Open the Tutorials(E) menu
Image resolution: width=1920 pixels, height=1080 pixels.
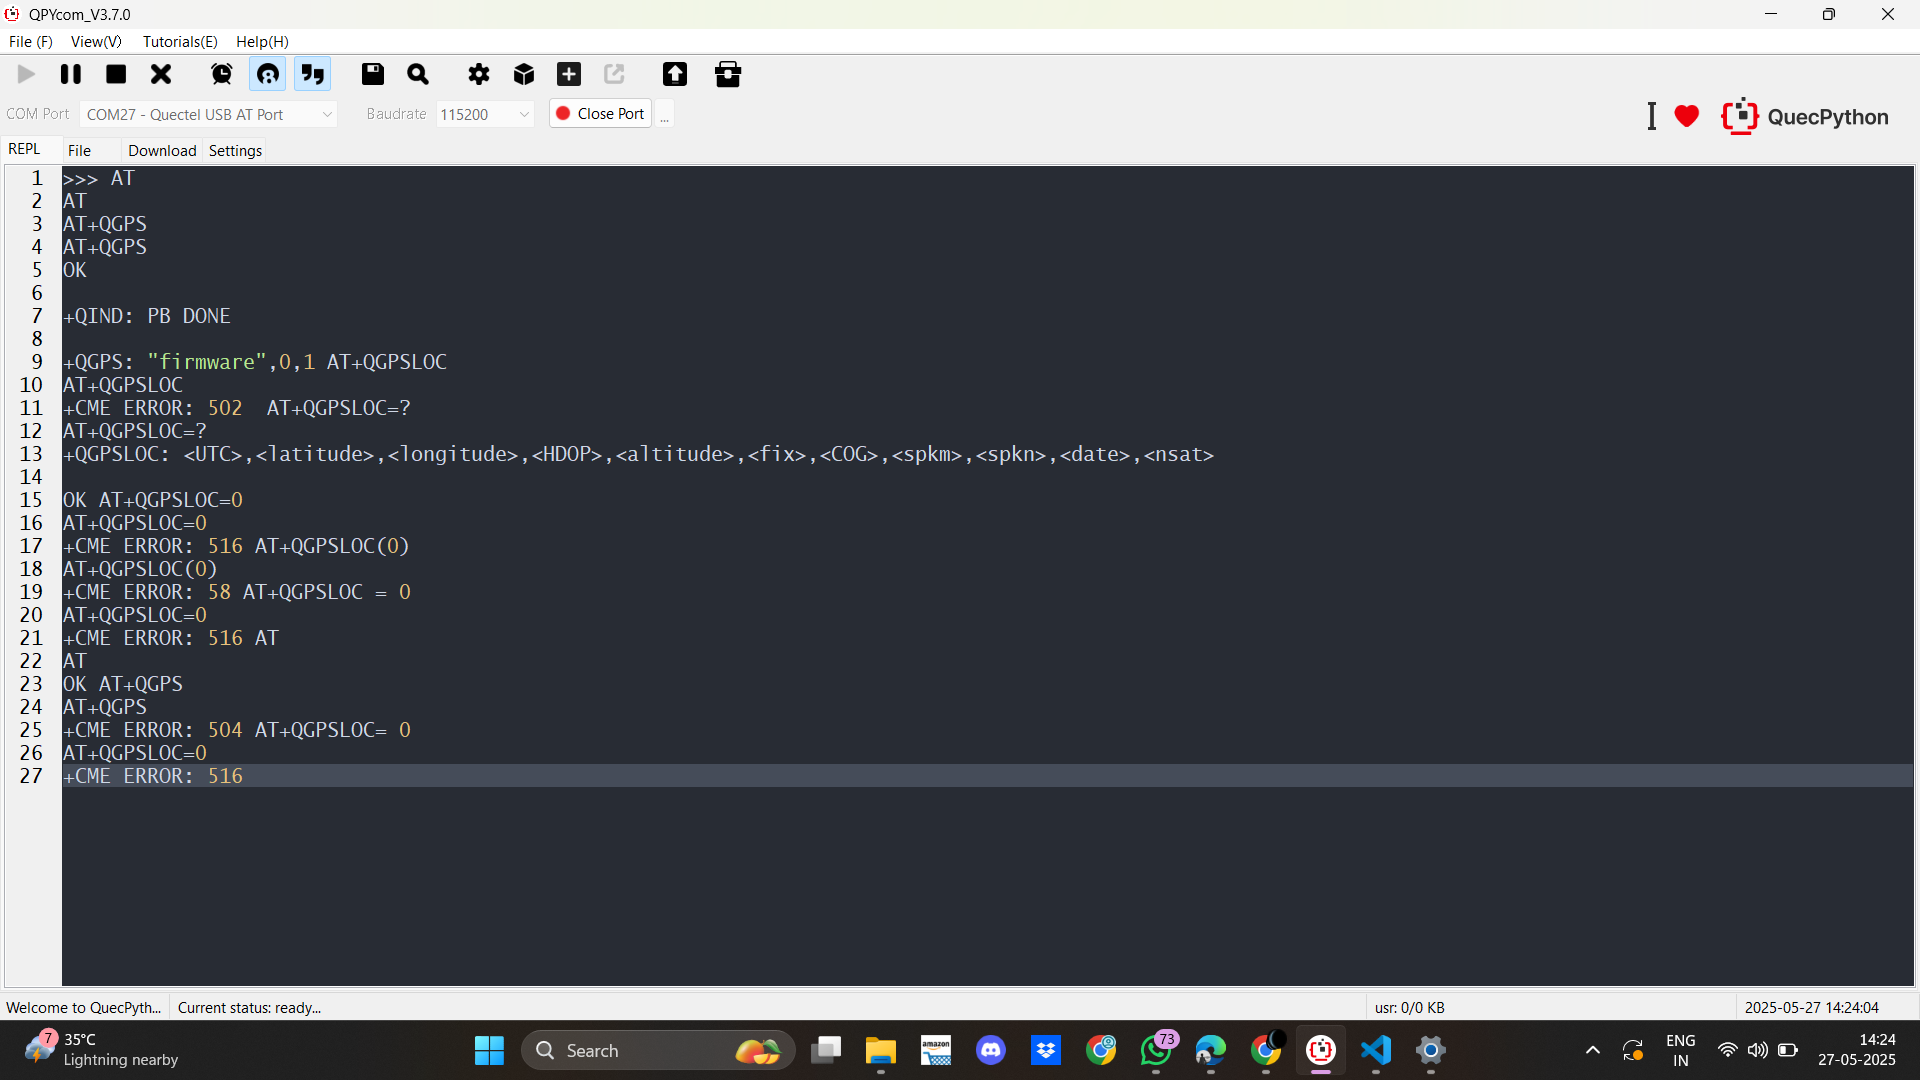pos(180,41)
